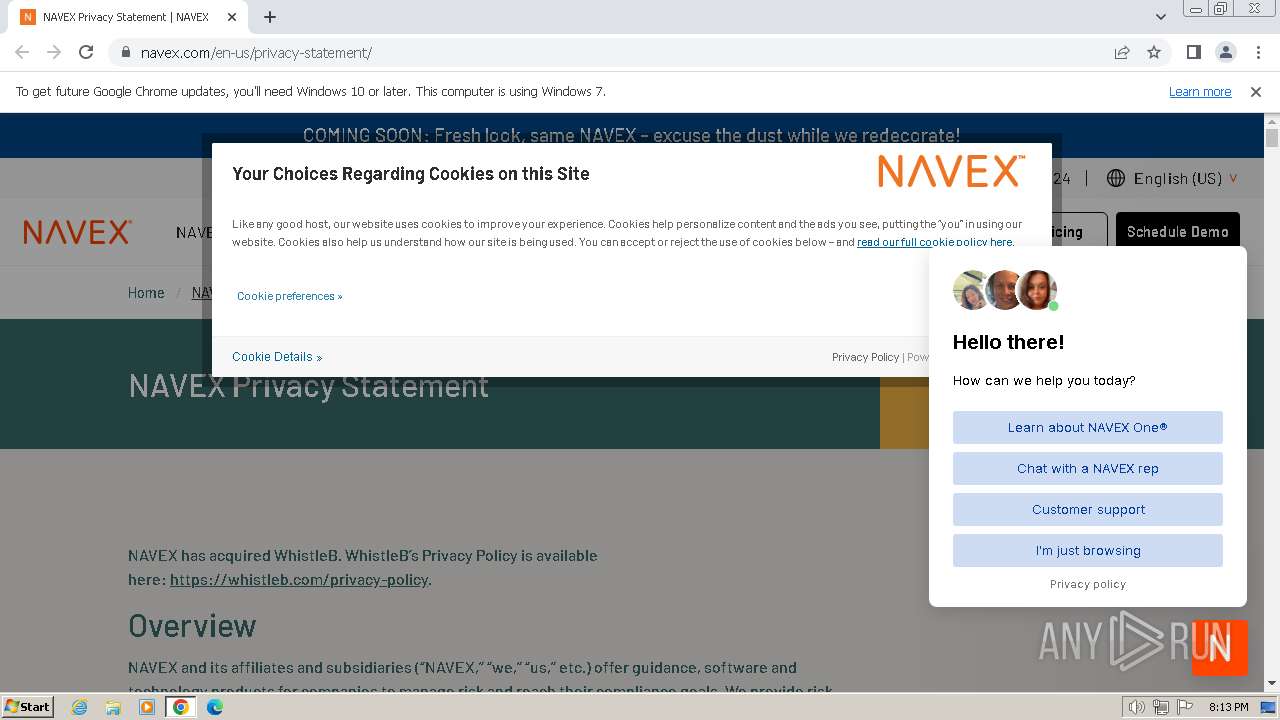This screenshot has width=1280, height=720.
Task: Click Show desktop button
Action: (1269, 707)
